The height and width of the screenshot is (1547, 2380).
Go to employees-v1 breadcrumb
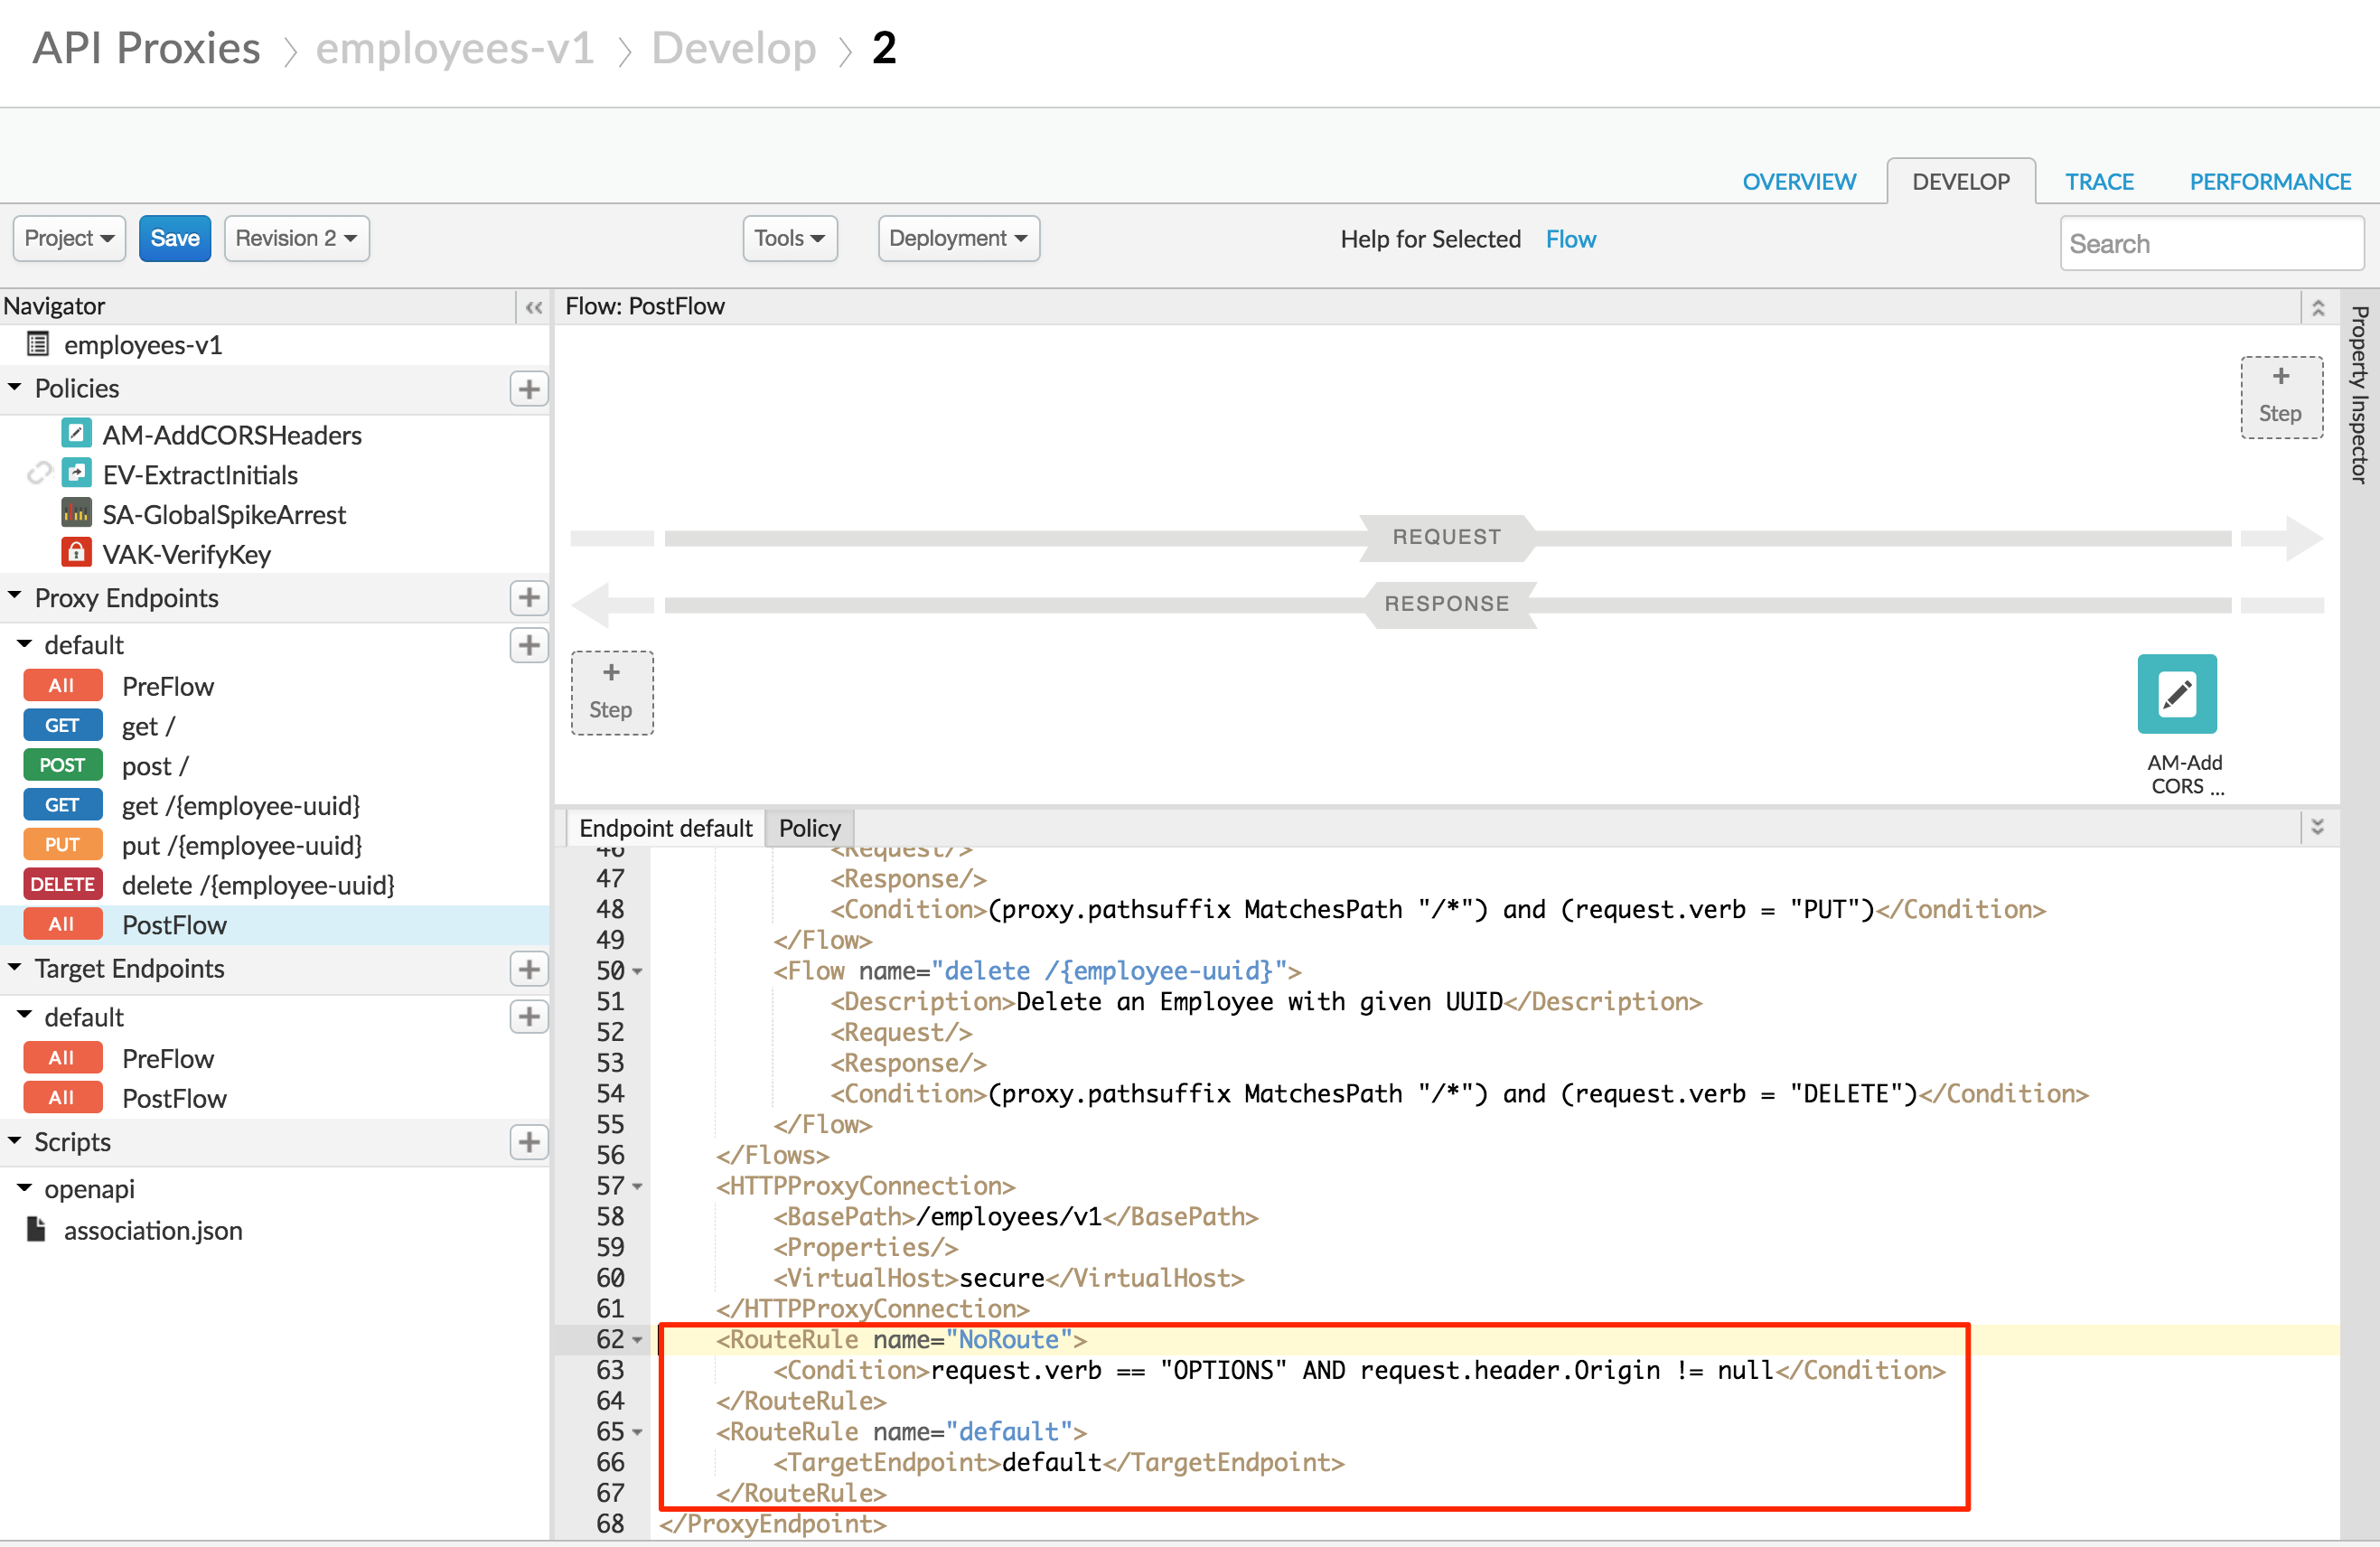point(455,48)
